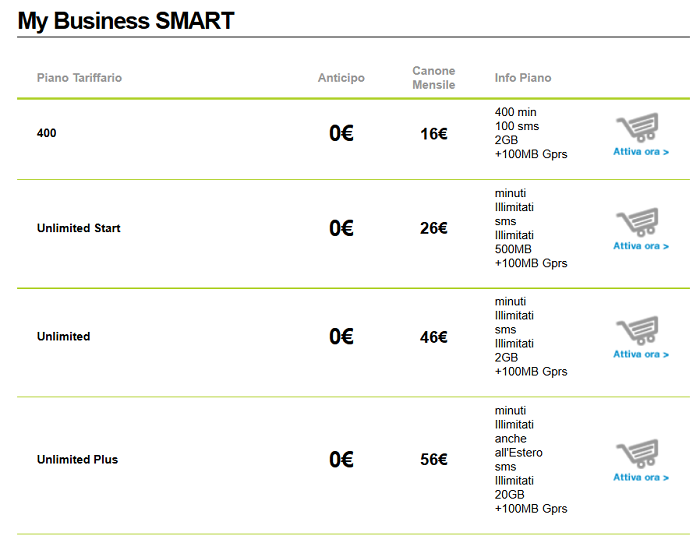Viewport: 700px width, 550px height.
Task: Click the 56€ monthly fee
Action: [x=433, y=459]
